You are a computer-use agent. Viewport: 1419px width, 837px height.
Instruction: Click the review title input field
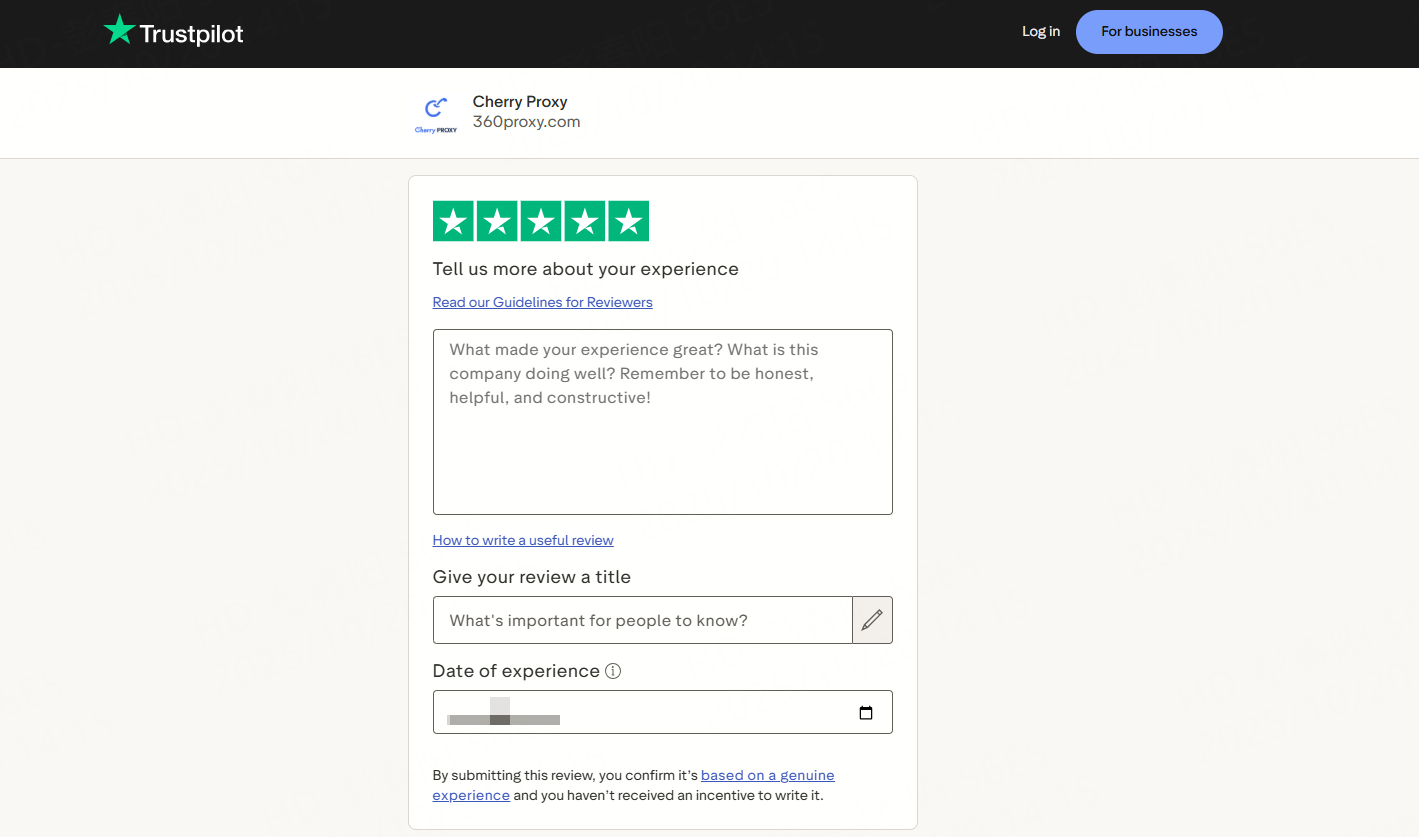click(x=642, y=620)
